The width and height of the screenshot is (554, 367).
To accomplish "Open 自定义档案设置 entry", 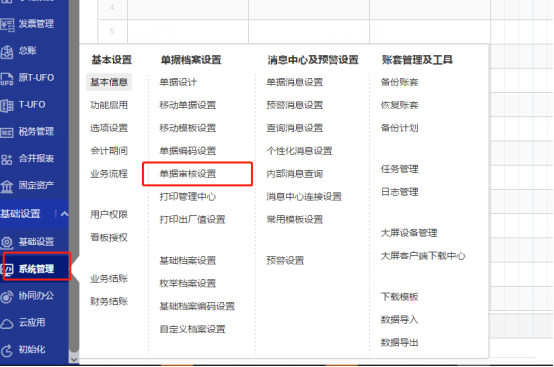I will 192,329.
